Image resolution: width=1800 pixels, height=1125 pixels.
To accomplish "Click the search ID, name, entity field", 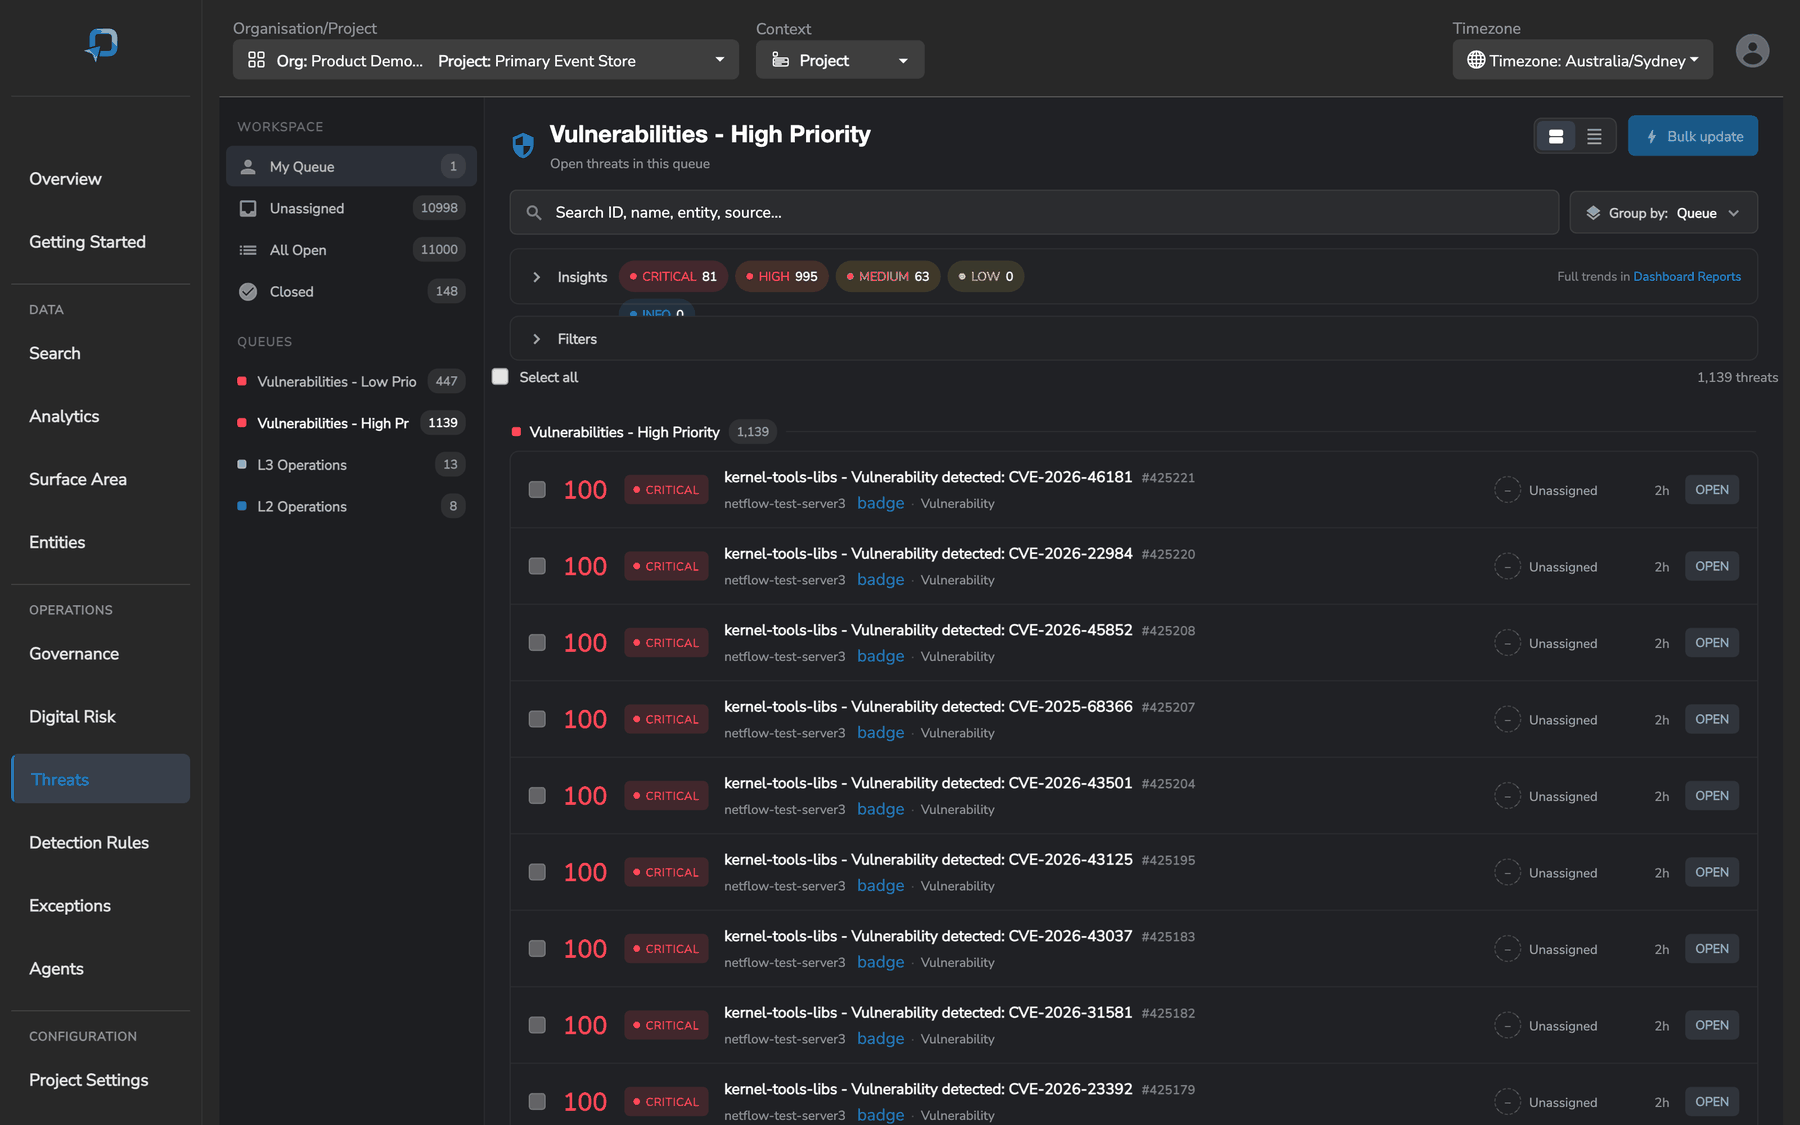I will tap(1034, 213).
